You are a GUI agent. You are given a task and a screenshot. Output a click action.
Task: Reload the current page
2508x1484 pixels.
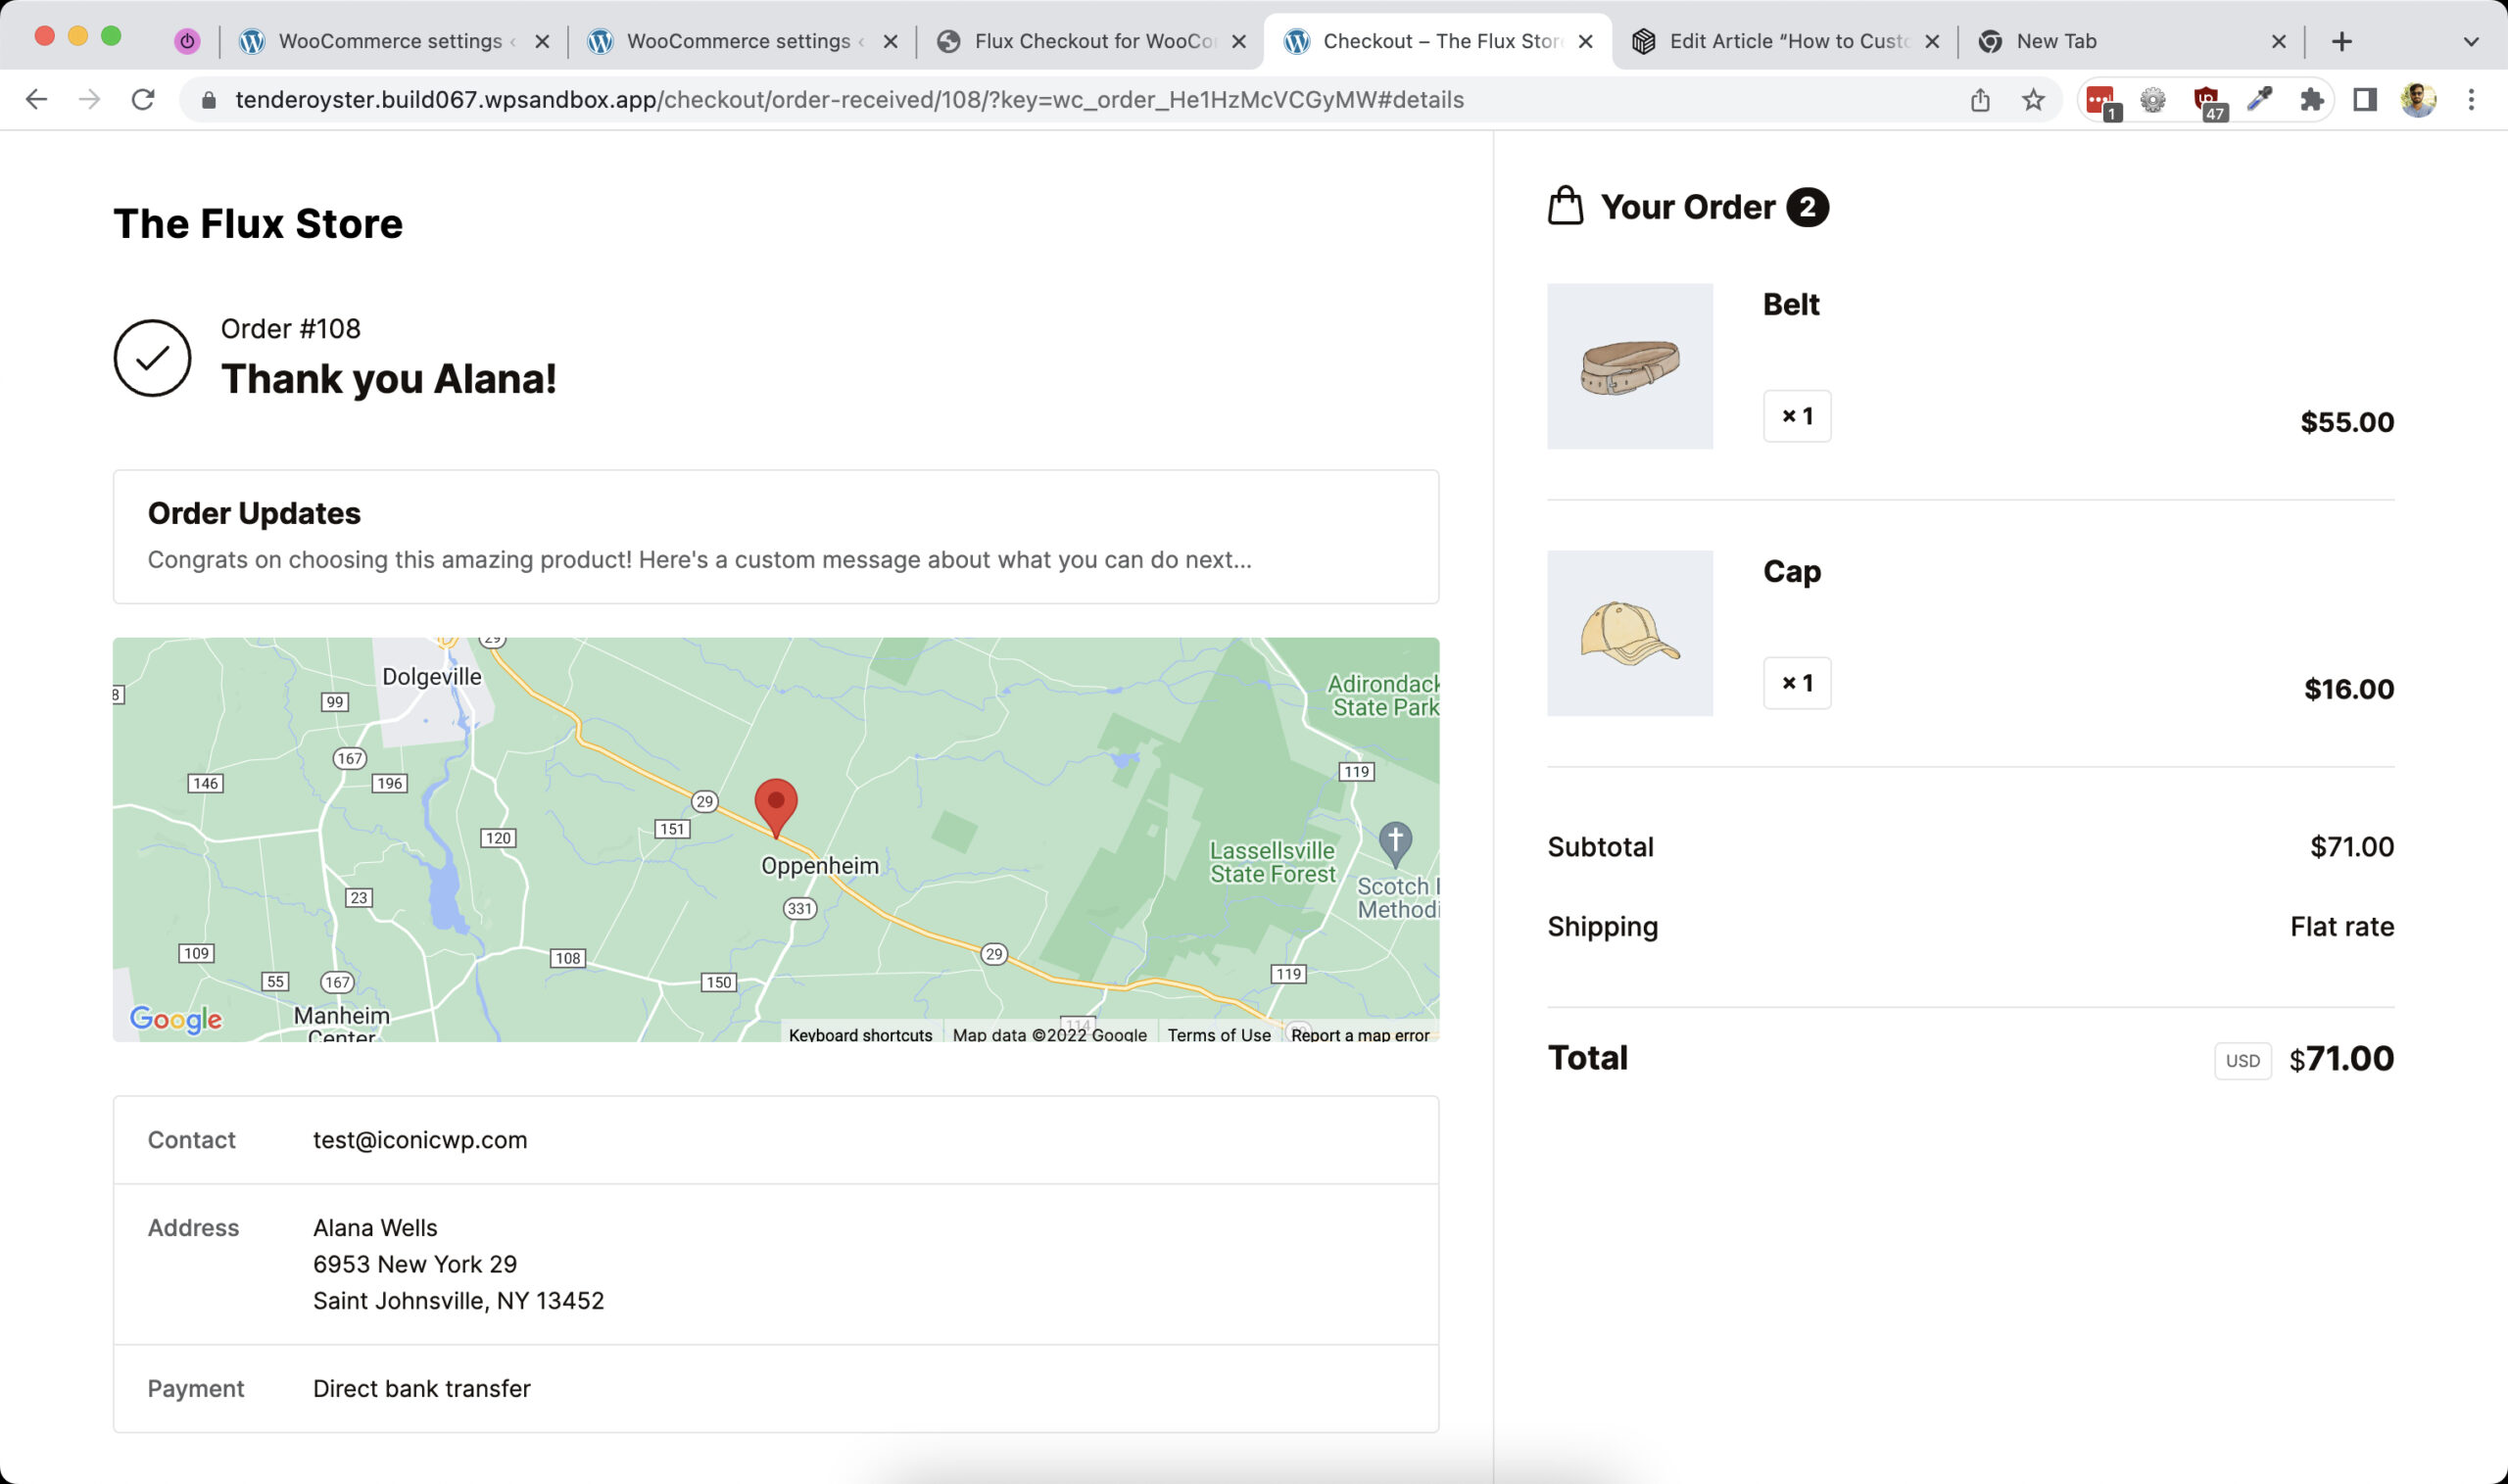click(143, 100)
